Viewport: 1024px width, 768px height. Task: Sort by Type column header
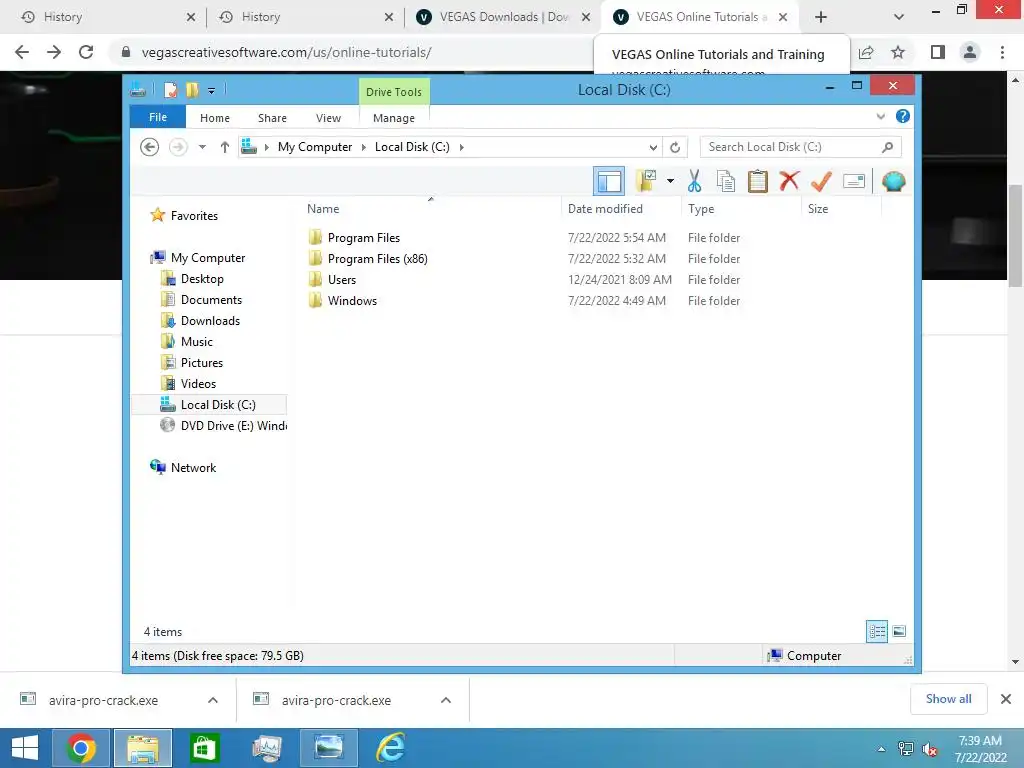pos(741,208)
